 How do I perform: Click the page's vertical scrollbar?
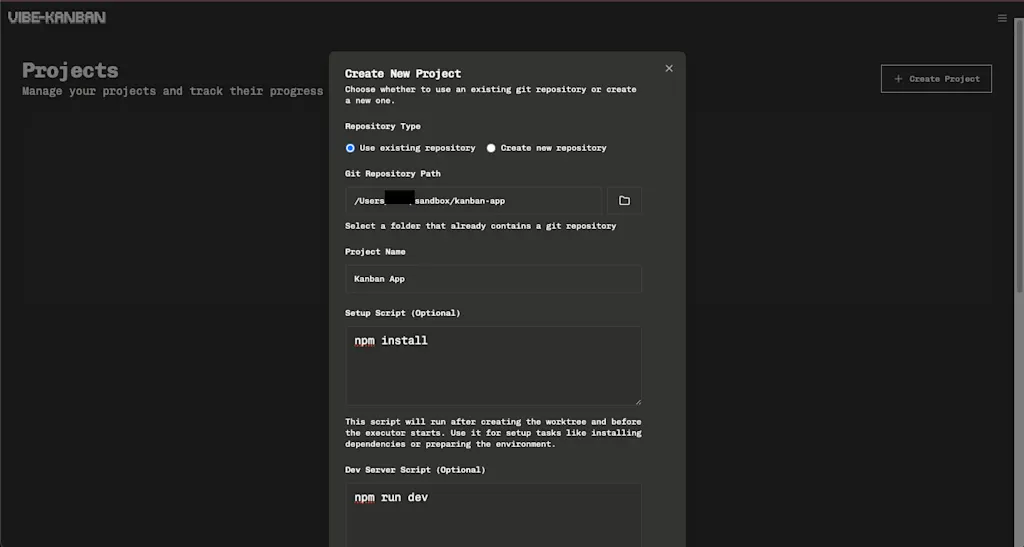pyautogui.click(x=1019, y=157)
